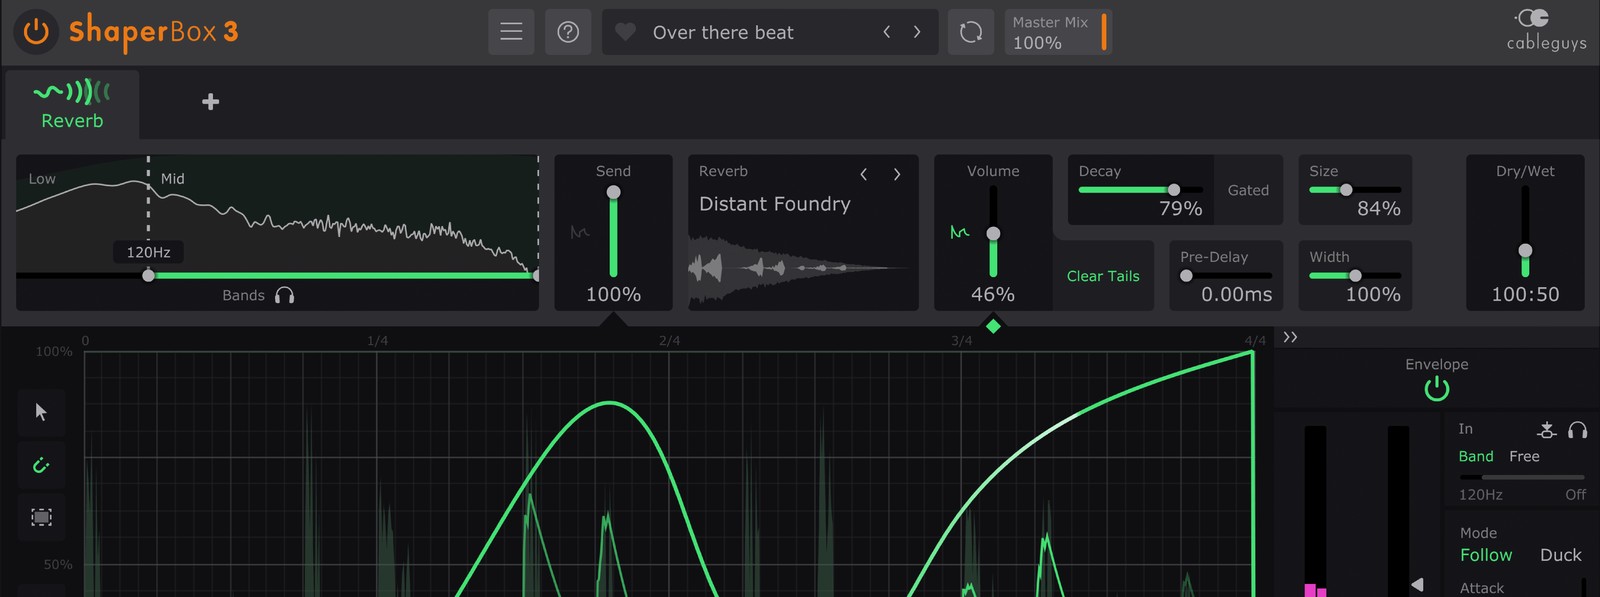Adjust the Volume slider handle

[993, 233]
